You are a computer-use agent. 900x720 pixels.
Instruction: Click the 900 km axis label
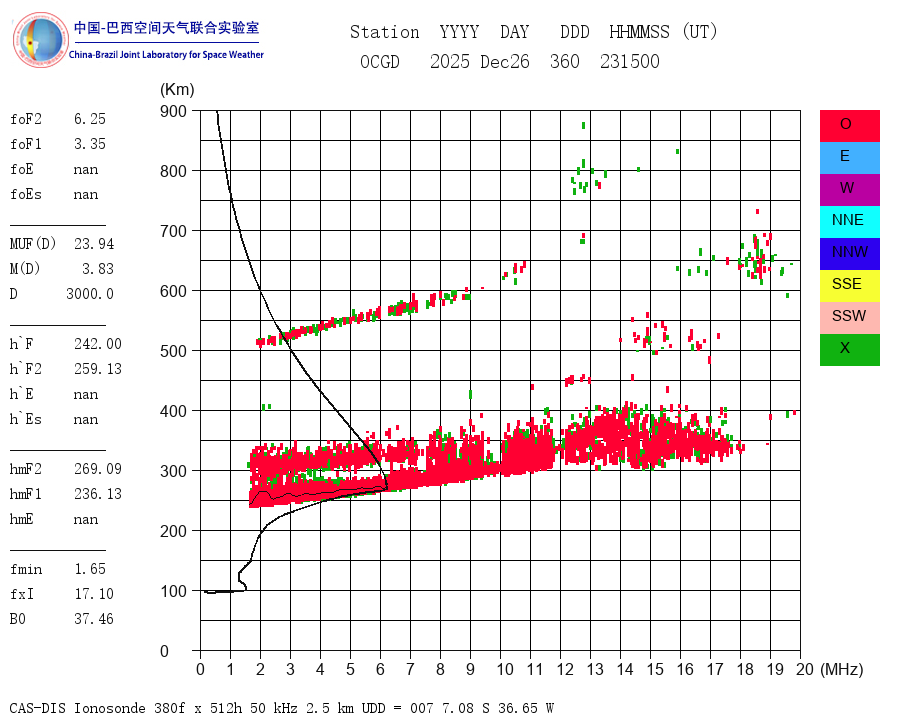[x=173, y=111]
